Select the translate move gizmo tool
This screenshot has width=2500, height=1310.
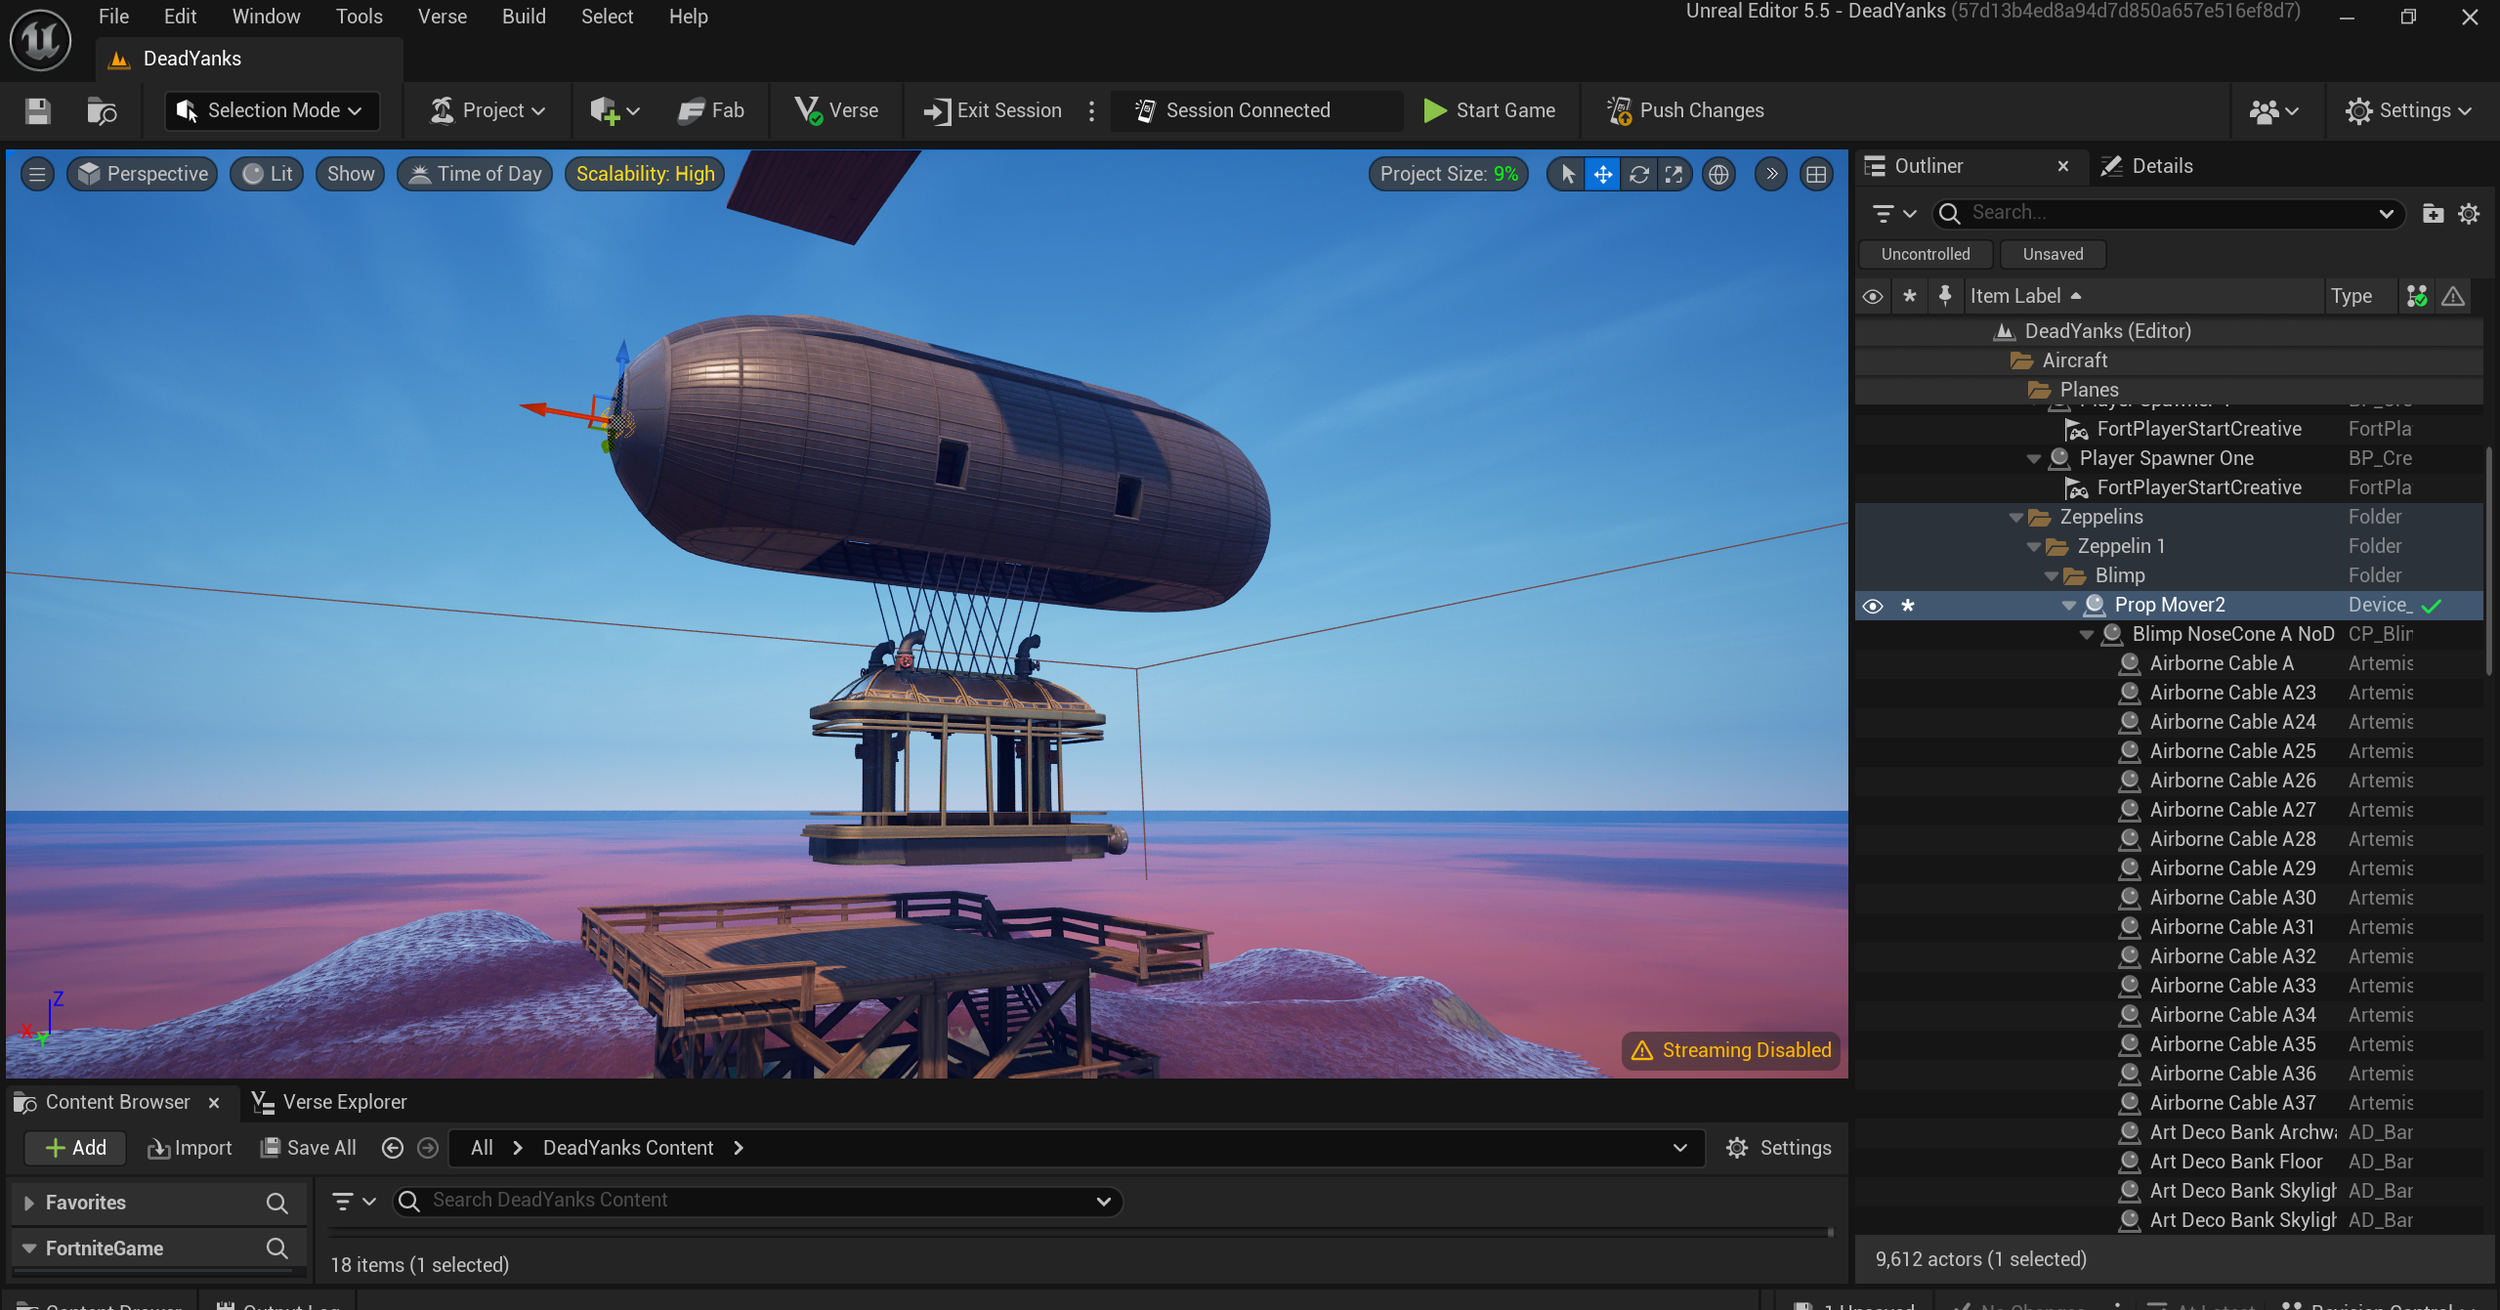(1602, 175)
